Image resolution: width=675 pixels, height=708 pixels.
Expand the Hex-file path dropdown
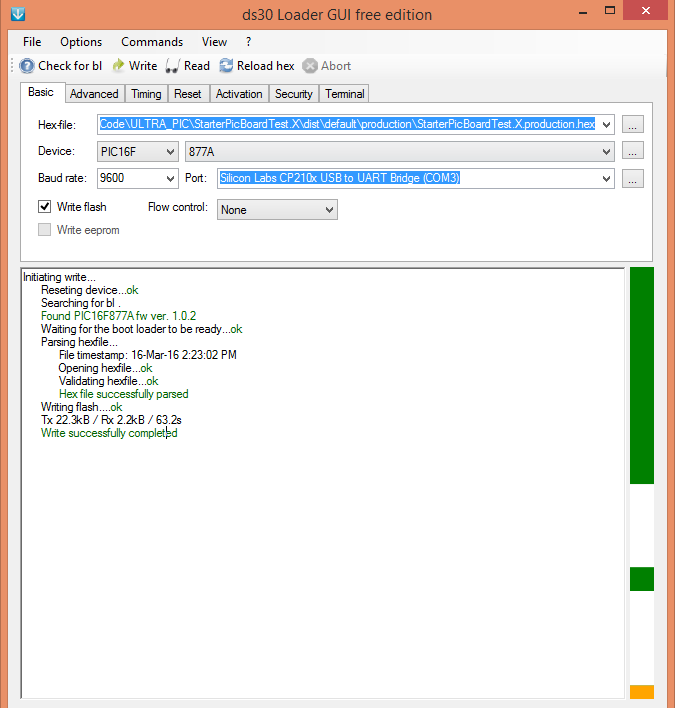coord(607,124)
